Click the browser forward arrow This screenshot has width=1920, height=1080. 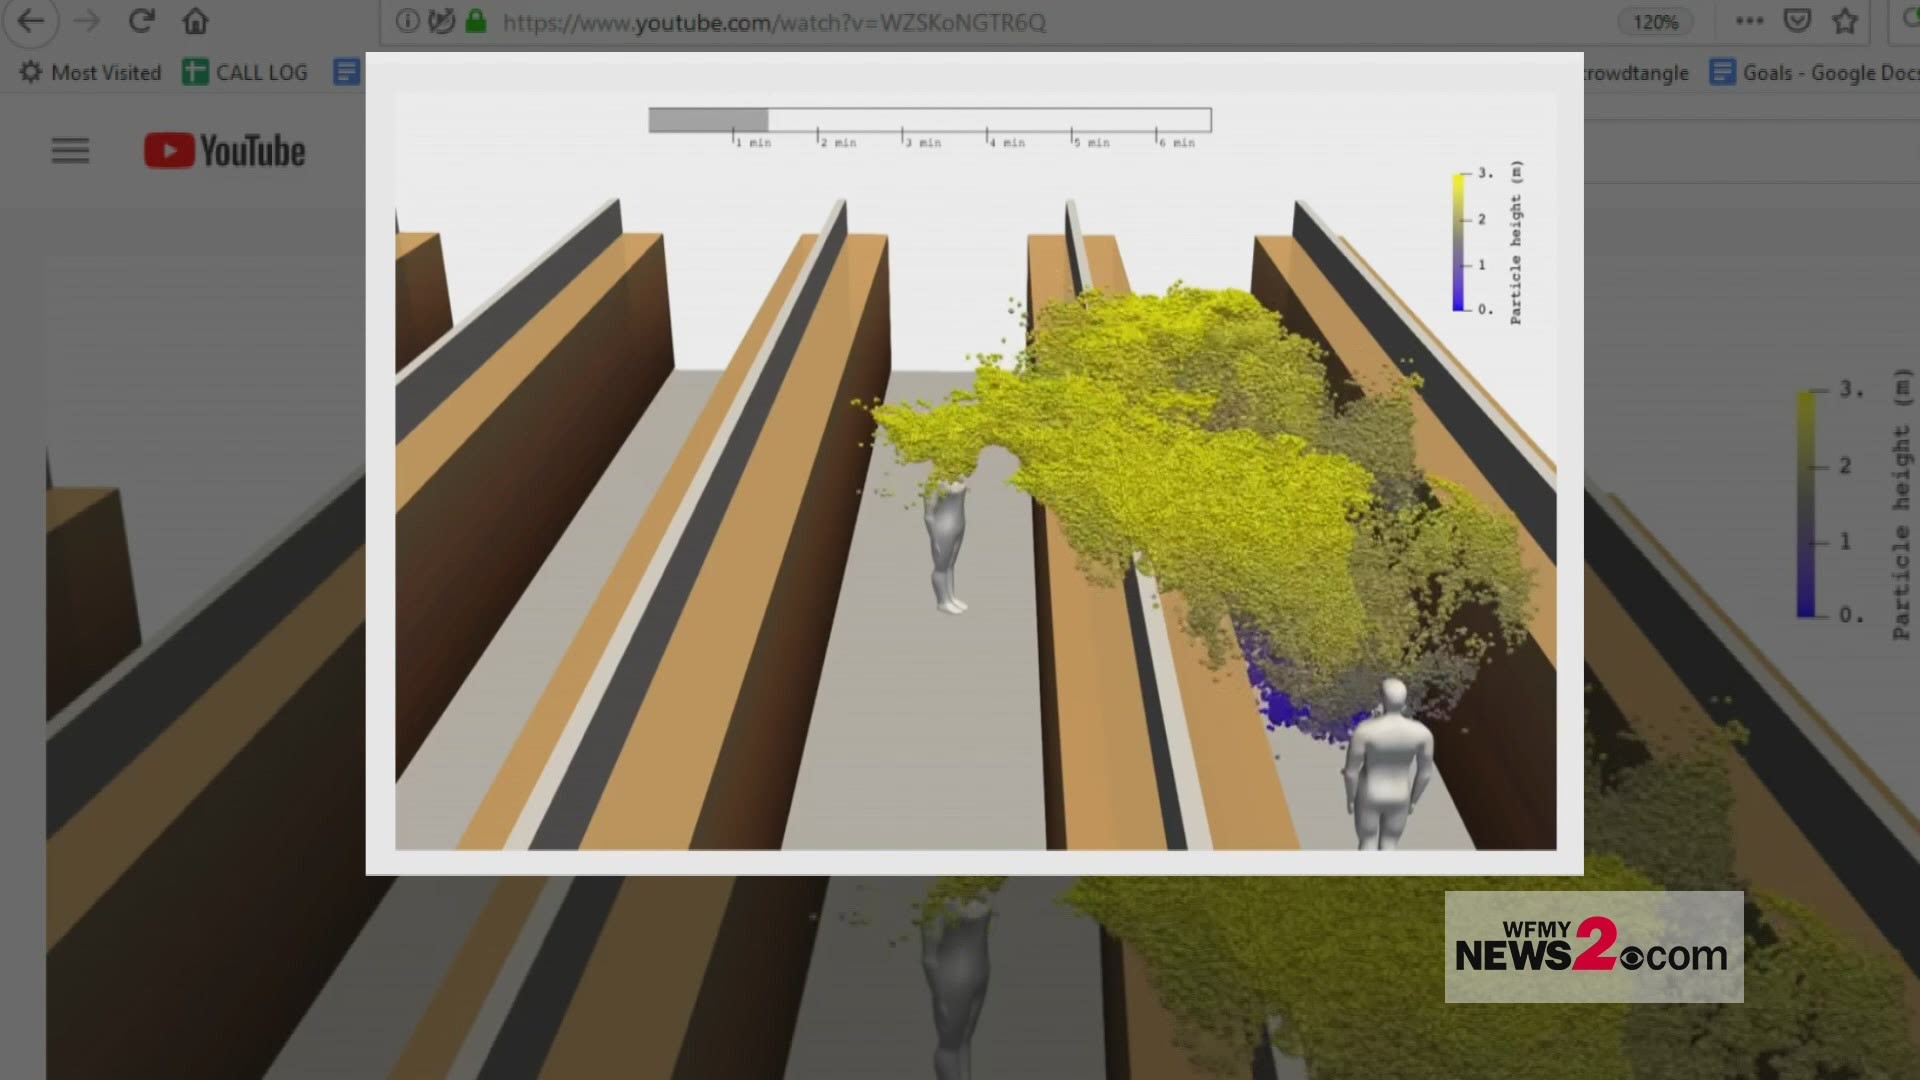click(x=87, y=21)
